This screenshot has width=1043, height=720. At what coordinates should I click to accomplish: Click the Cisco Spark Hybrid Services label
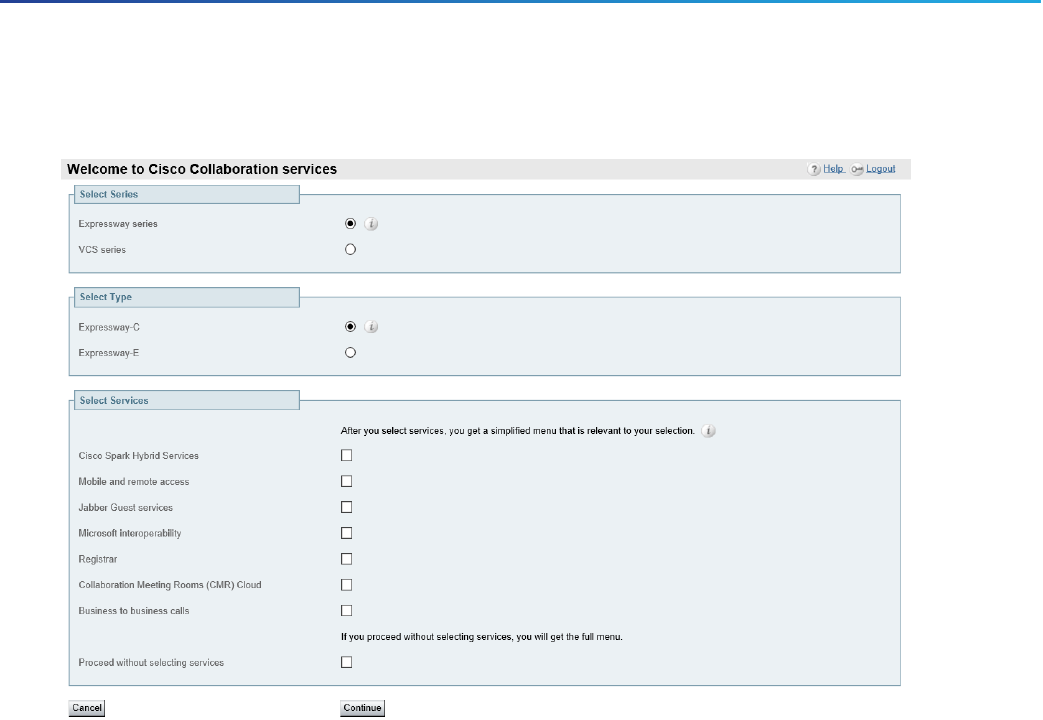(x=139, y=456)
